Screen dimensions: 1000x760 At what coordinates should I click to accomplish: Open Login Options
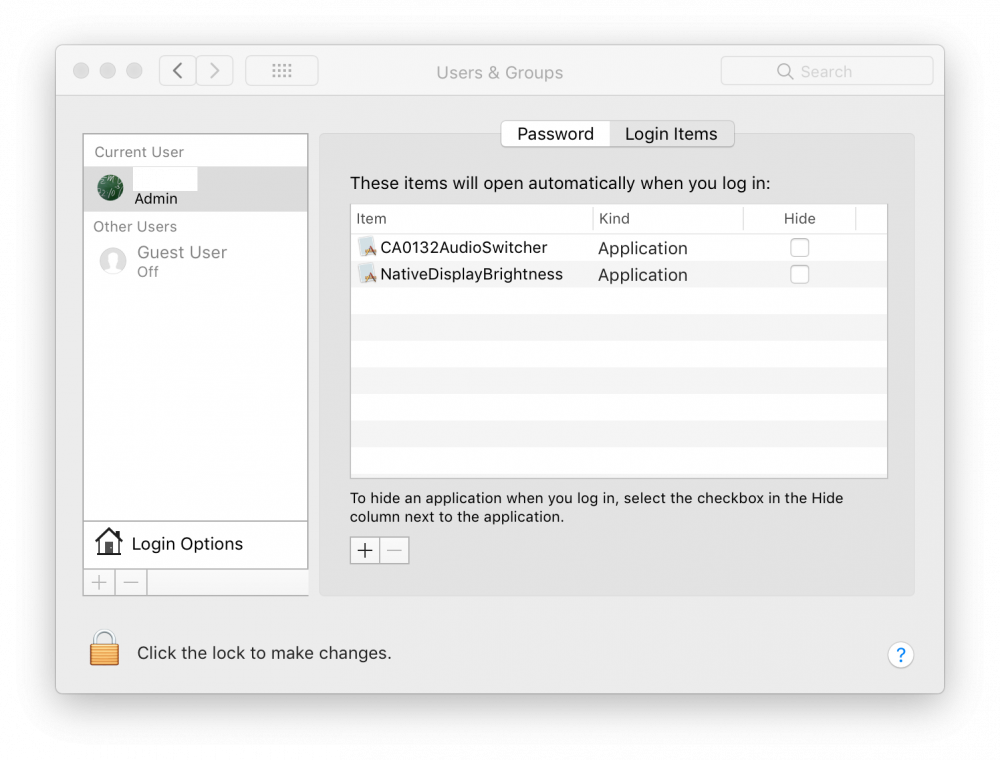pyautogui.click(x=196, y=544)
